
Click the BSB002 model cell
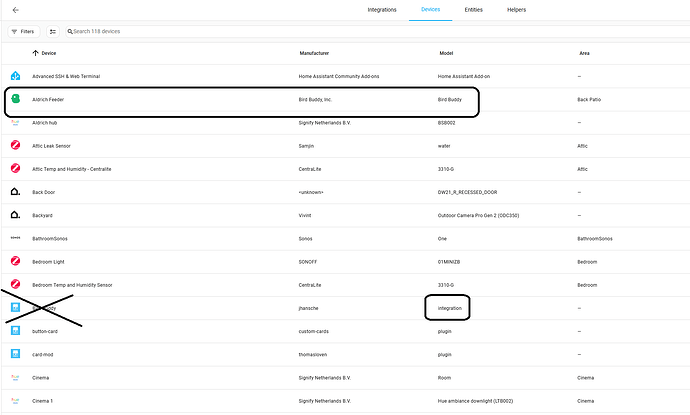click(x=447, y=123)
